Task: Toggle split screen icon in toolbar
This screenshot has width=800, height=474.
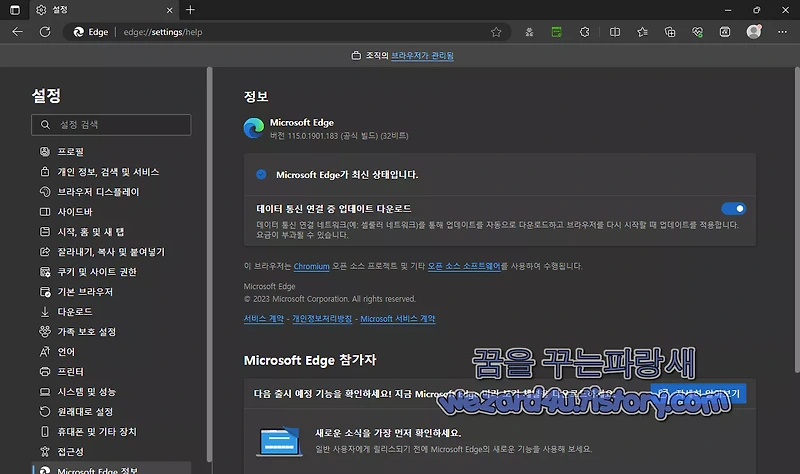Action: coord(615,32)
